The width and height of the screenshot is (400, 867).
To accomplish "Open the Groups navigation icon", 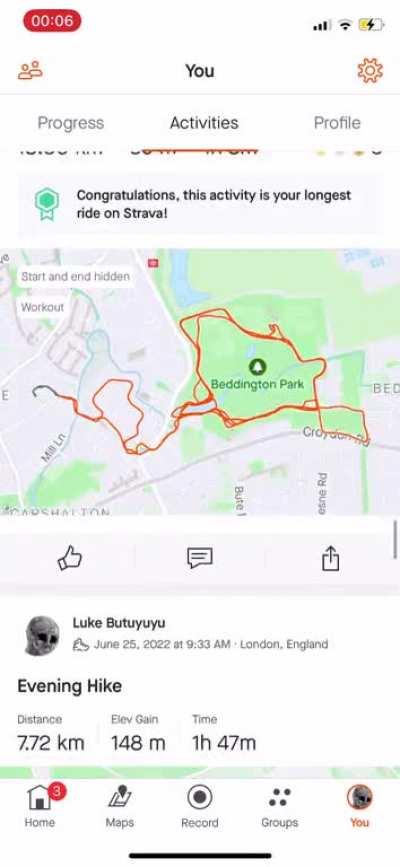I will coord(279,798).
